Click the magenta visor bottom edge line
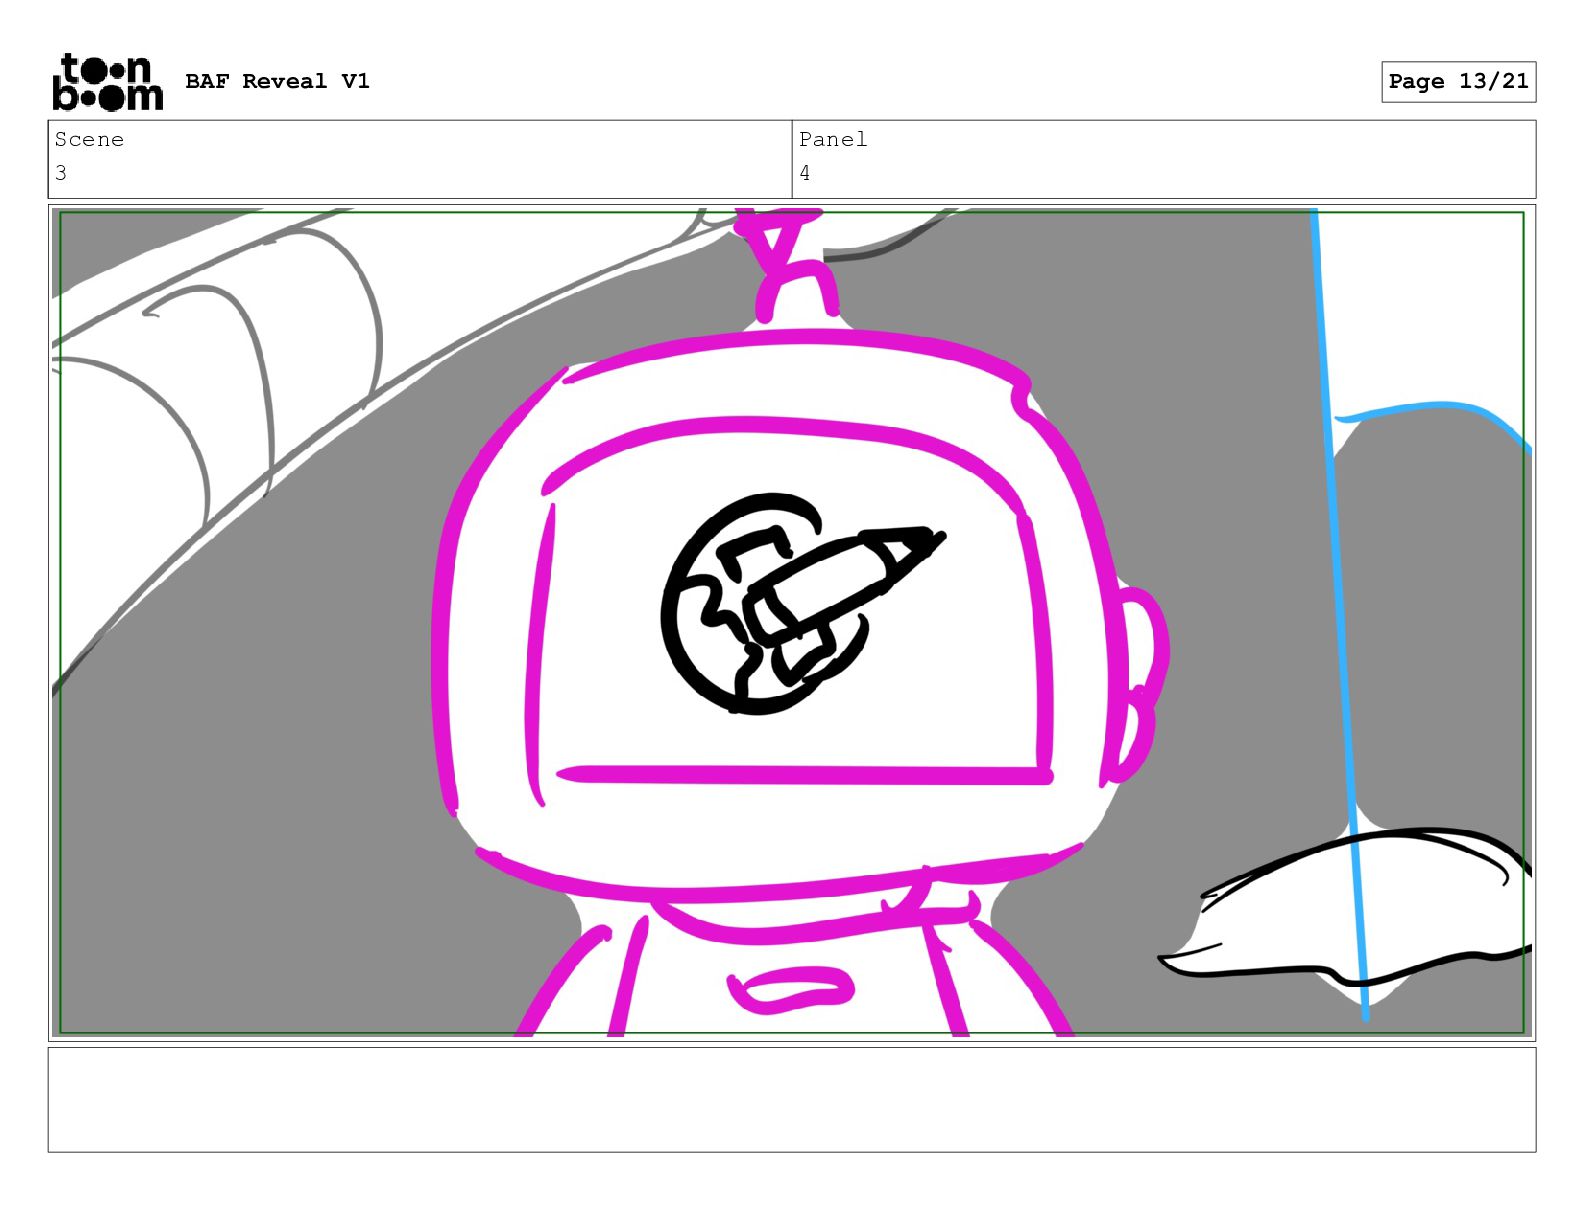The width and height of the screenshot is (1584, 1224). click(805, 775)
